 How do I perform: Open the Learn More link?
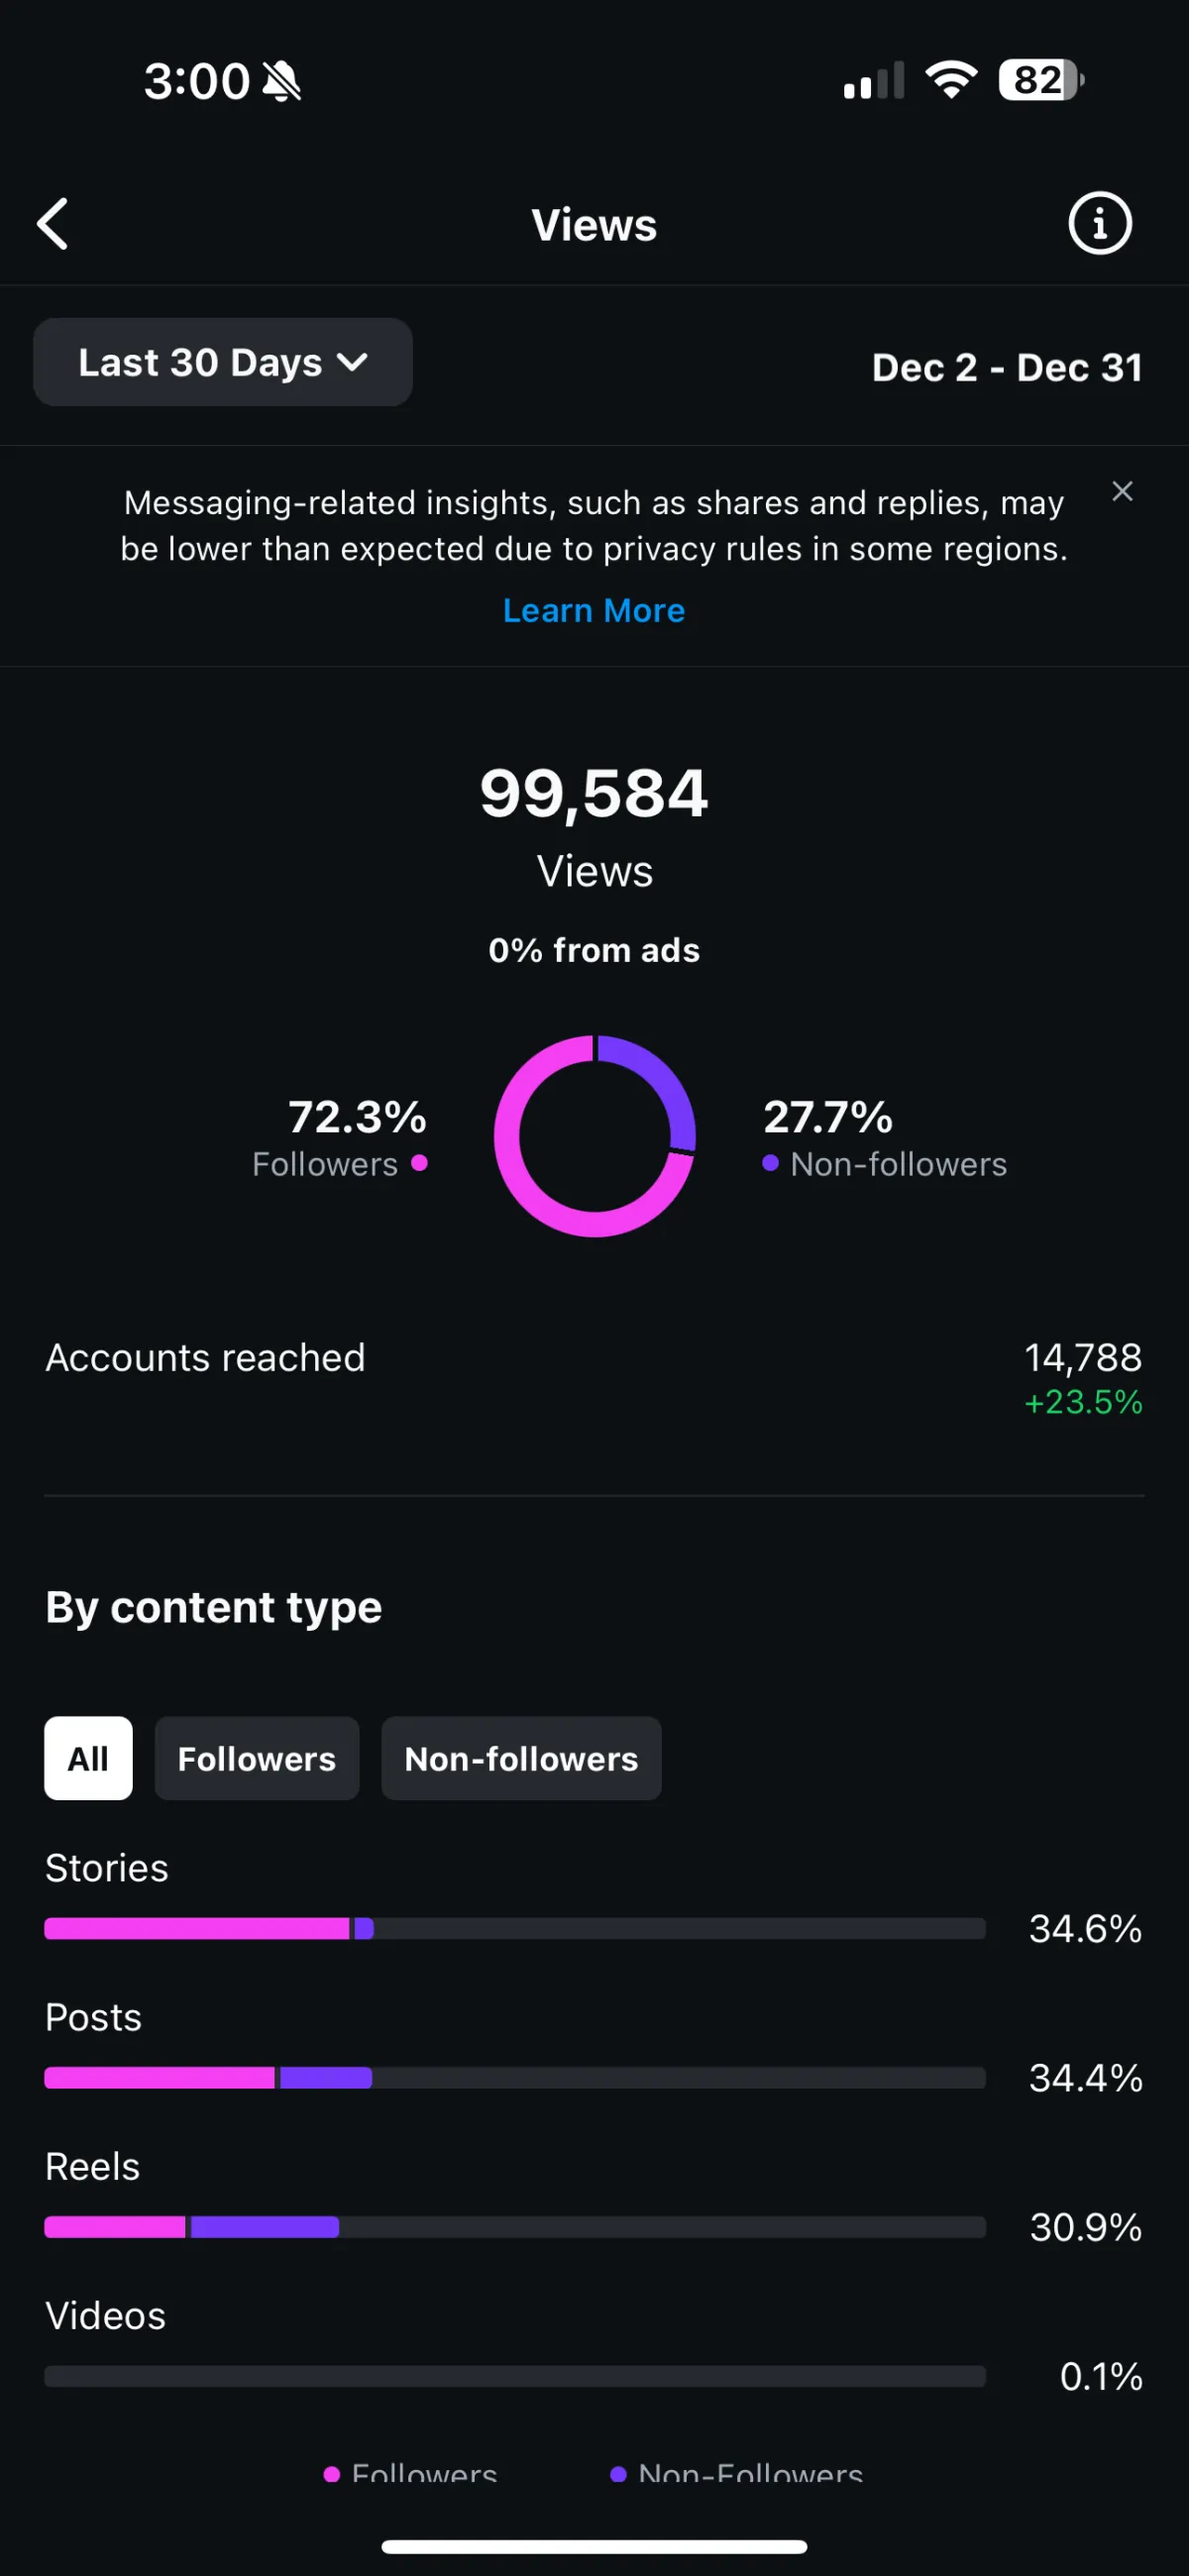(594, 610)
